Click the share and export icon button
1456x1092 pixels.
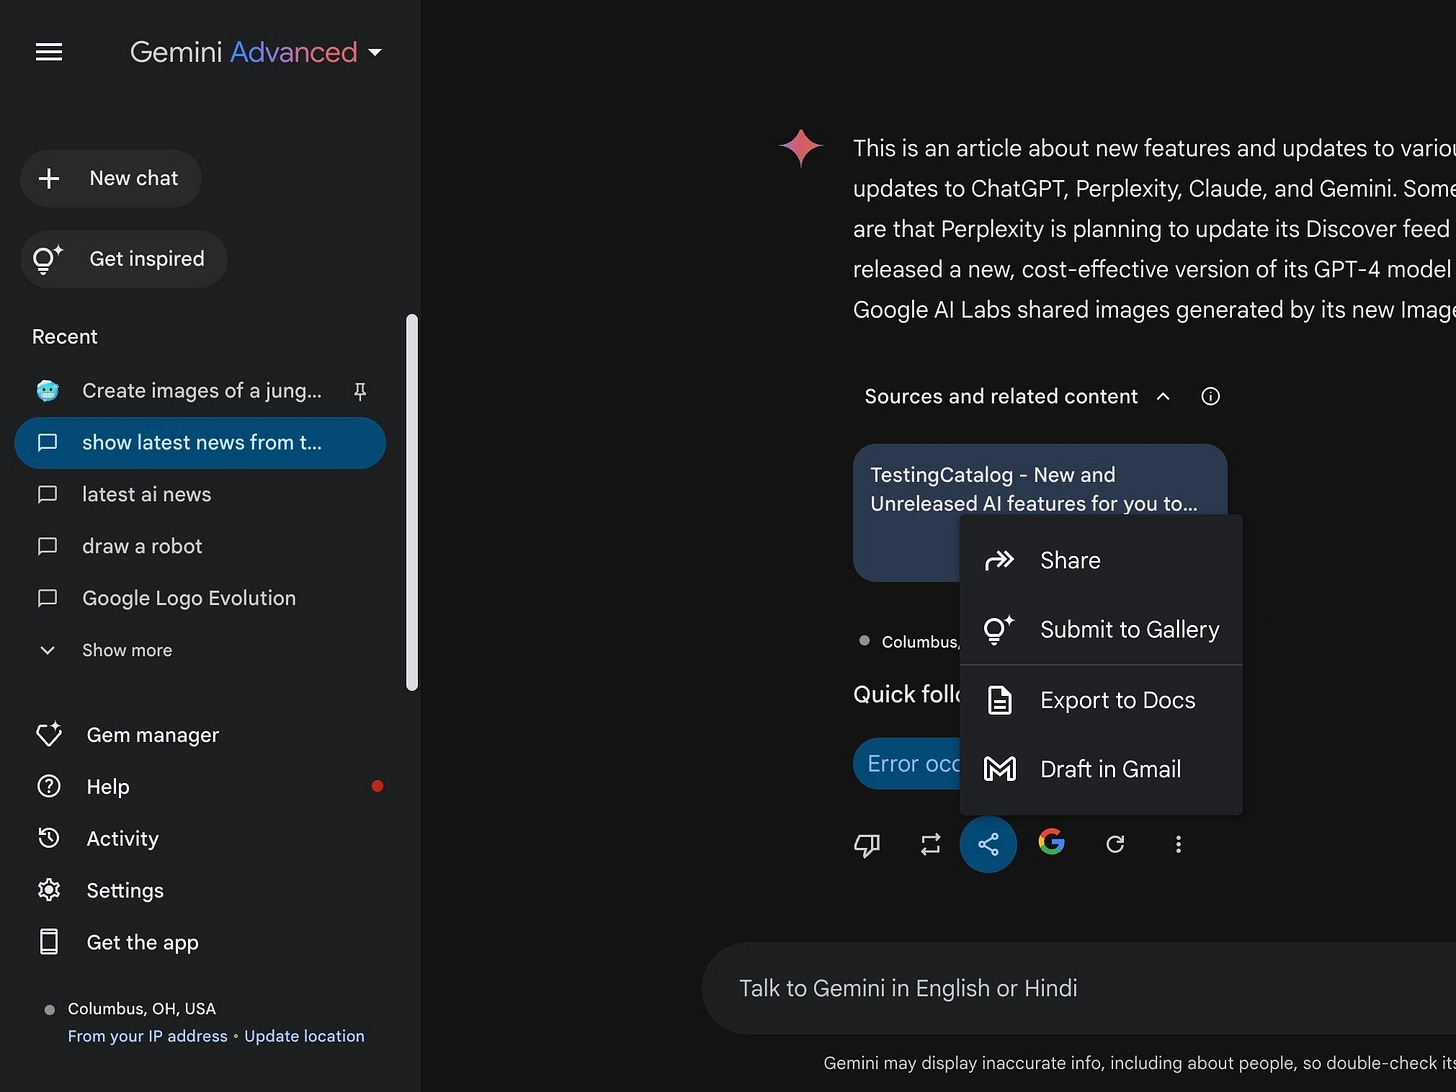point(988,845)
